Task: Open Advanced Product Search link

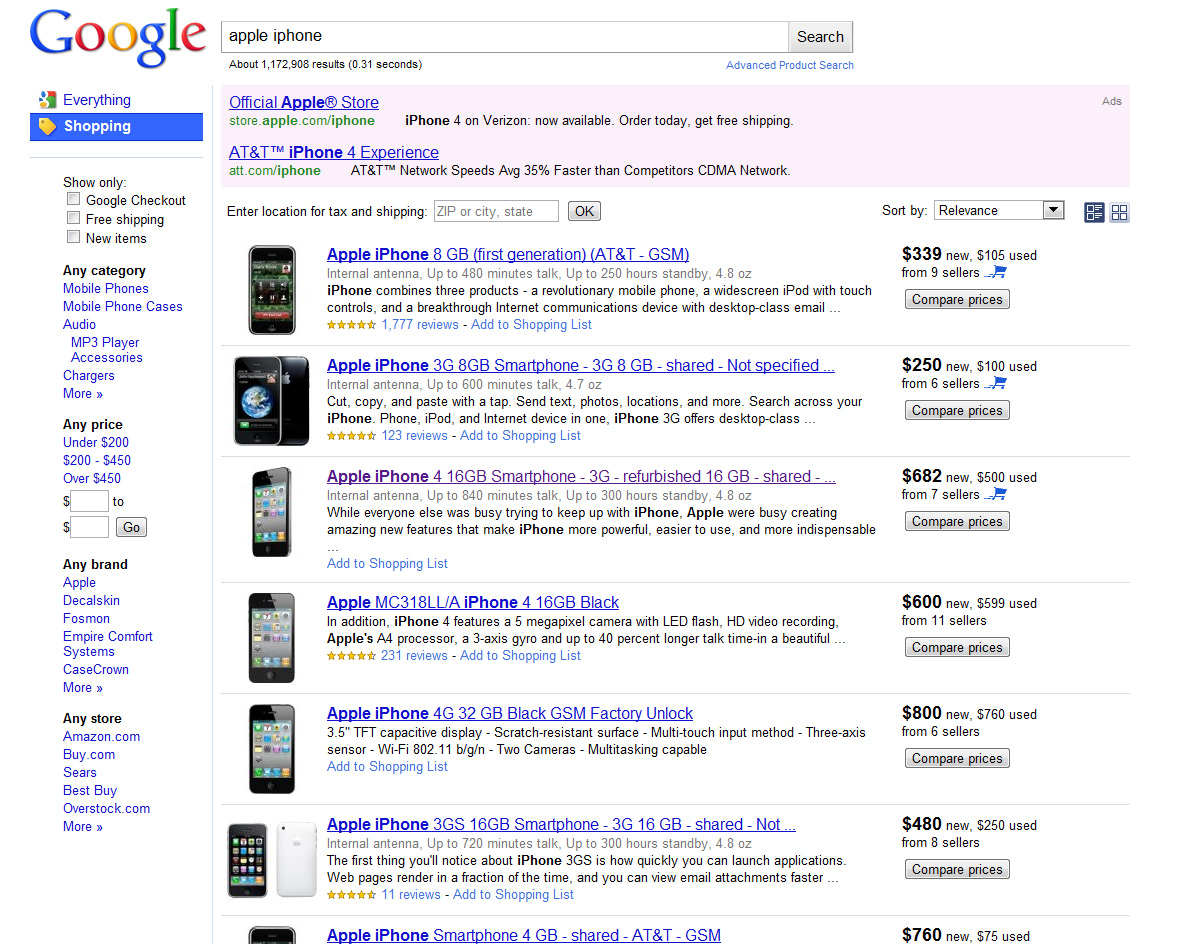Action: coord(790,66)
